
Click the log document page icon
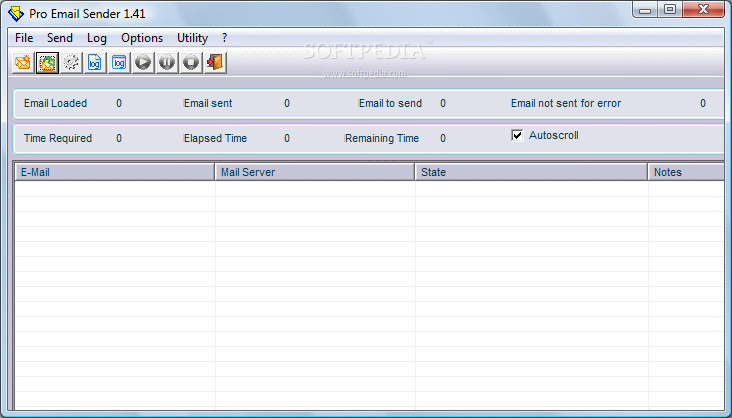tap(95, 62)
